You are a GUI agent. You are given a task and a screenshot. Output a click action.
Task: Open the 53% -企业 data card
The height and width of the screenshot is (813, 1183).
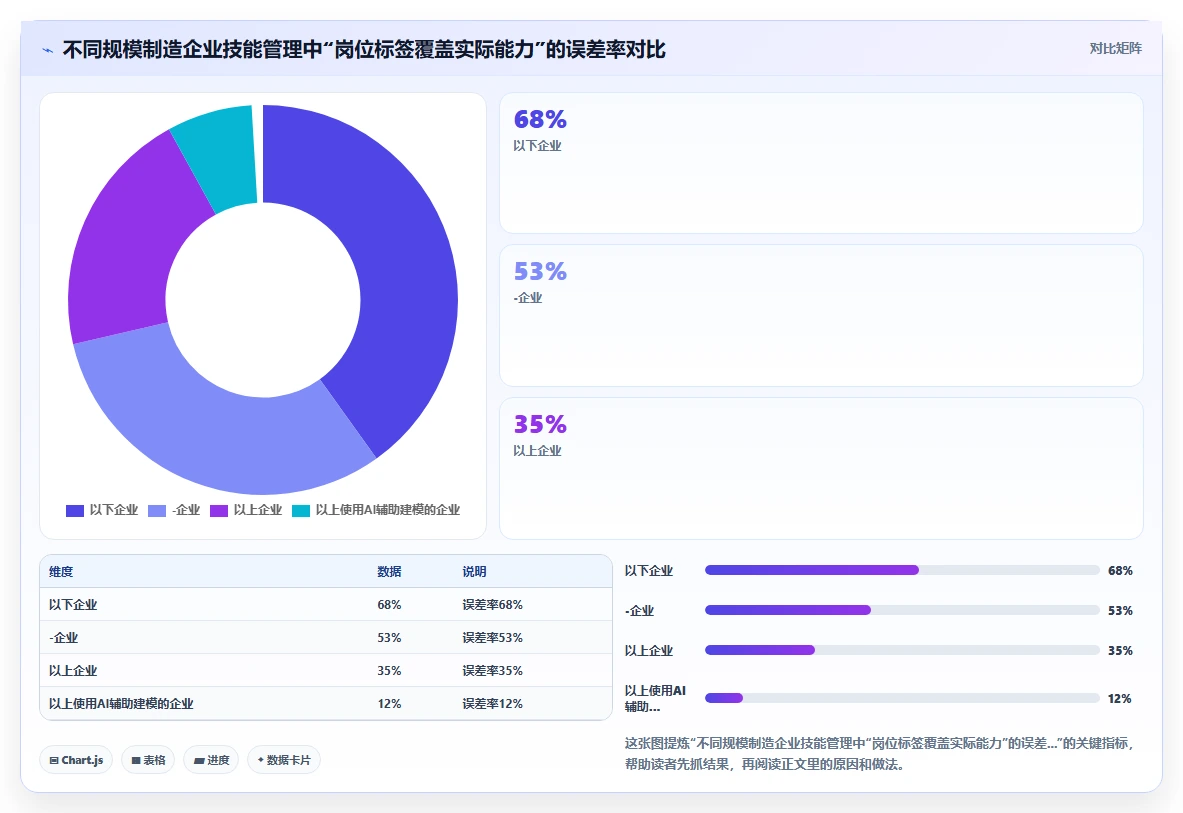click(821, 315)
